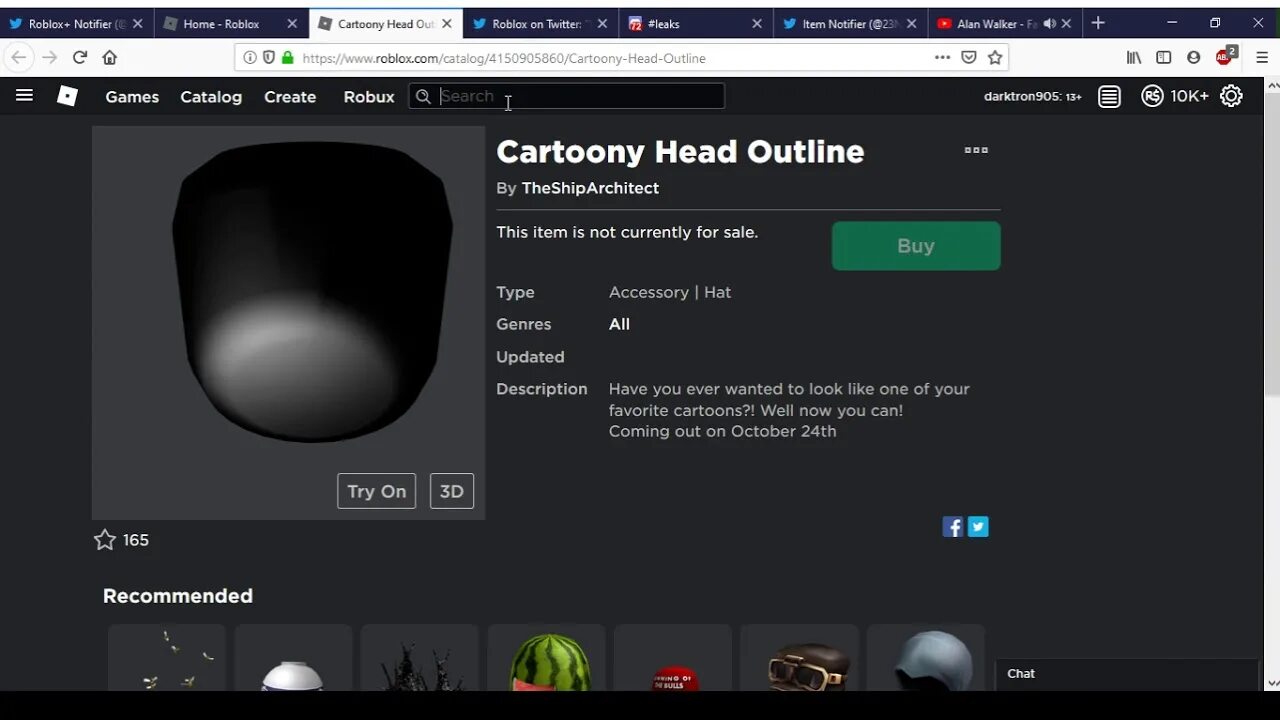Go back with browser back arrow
The image size is (1280, 720).
(x=19, y=58)
